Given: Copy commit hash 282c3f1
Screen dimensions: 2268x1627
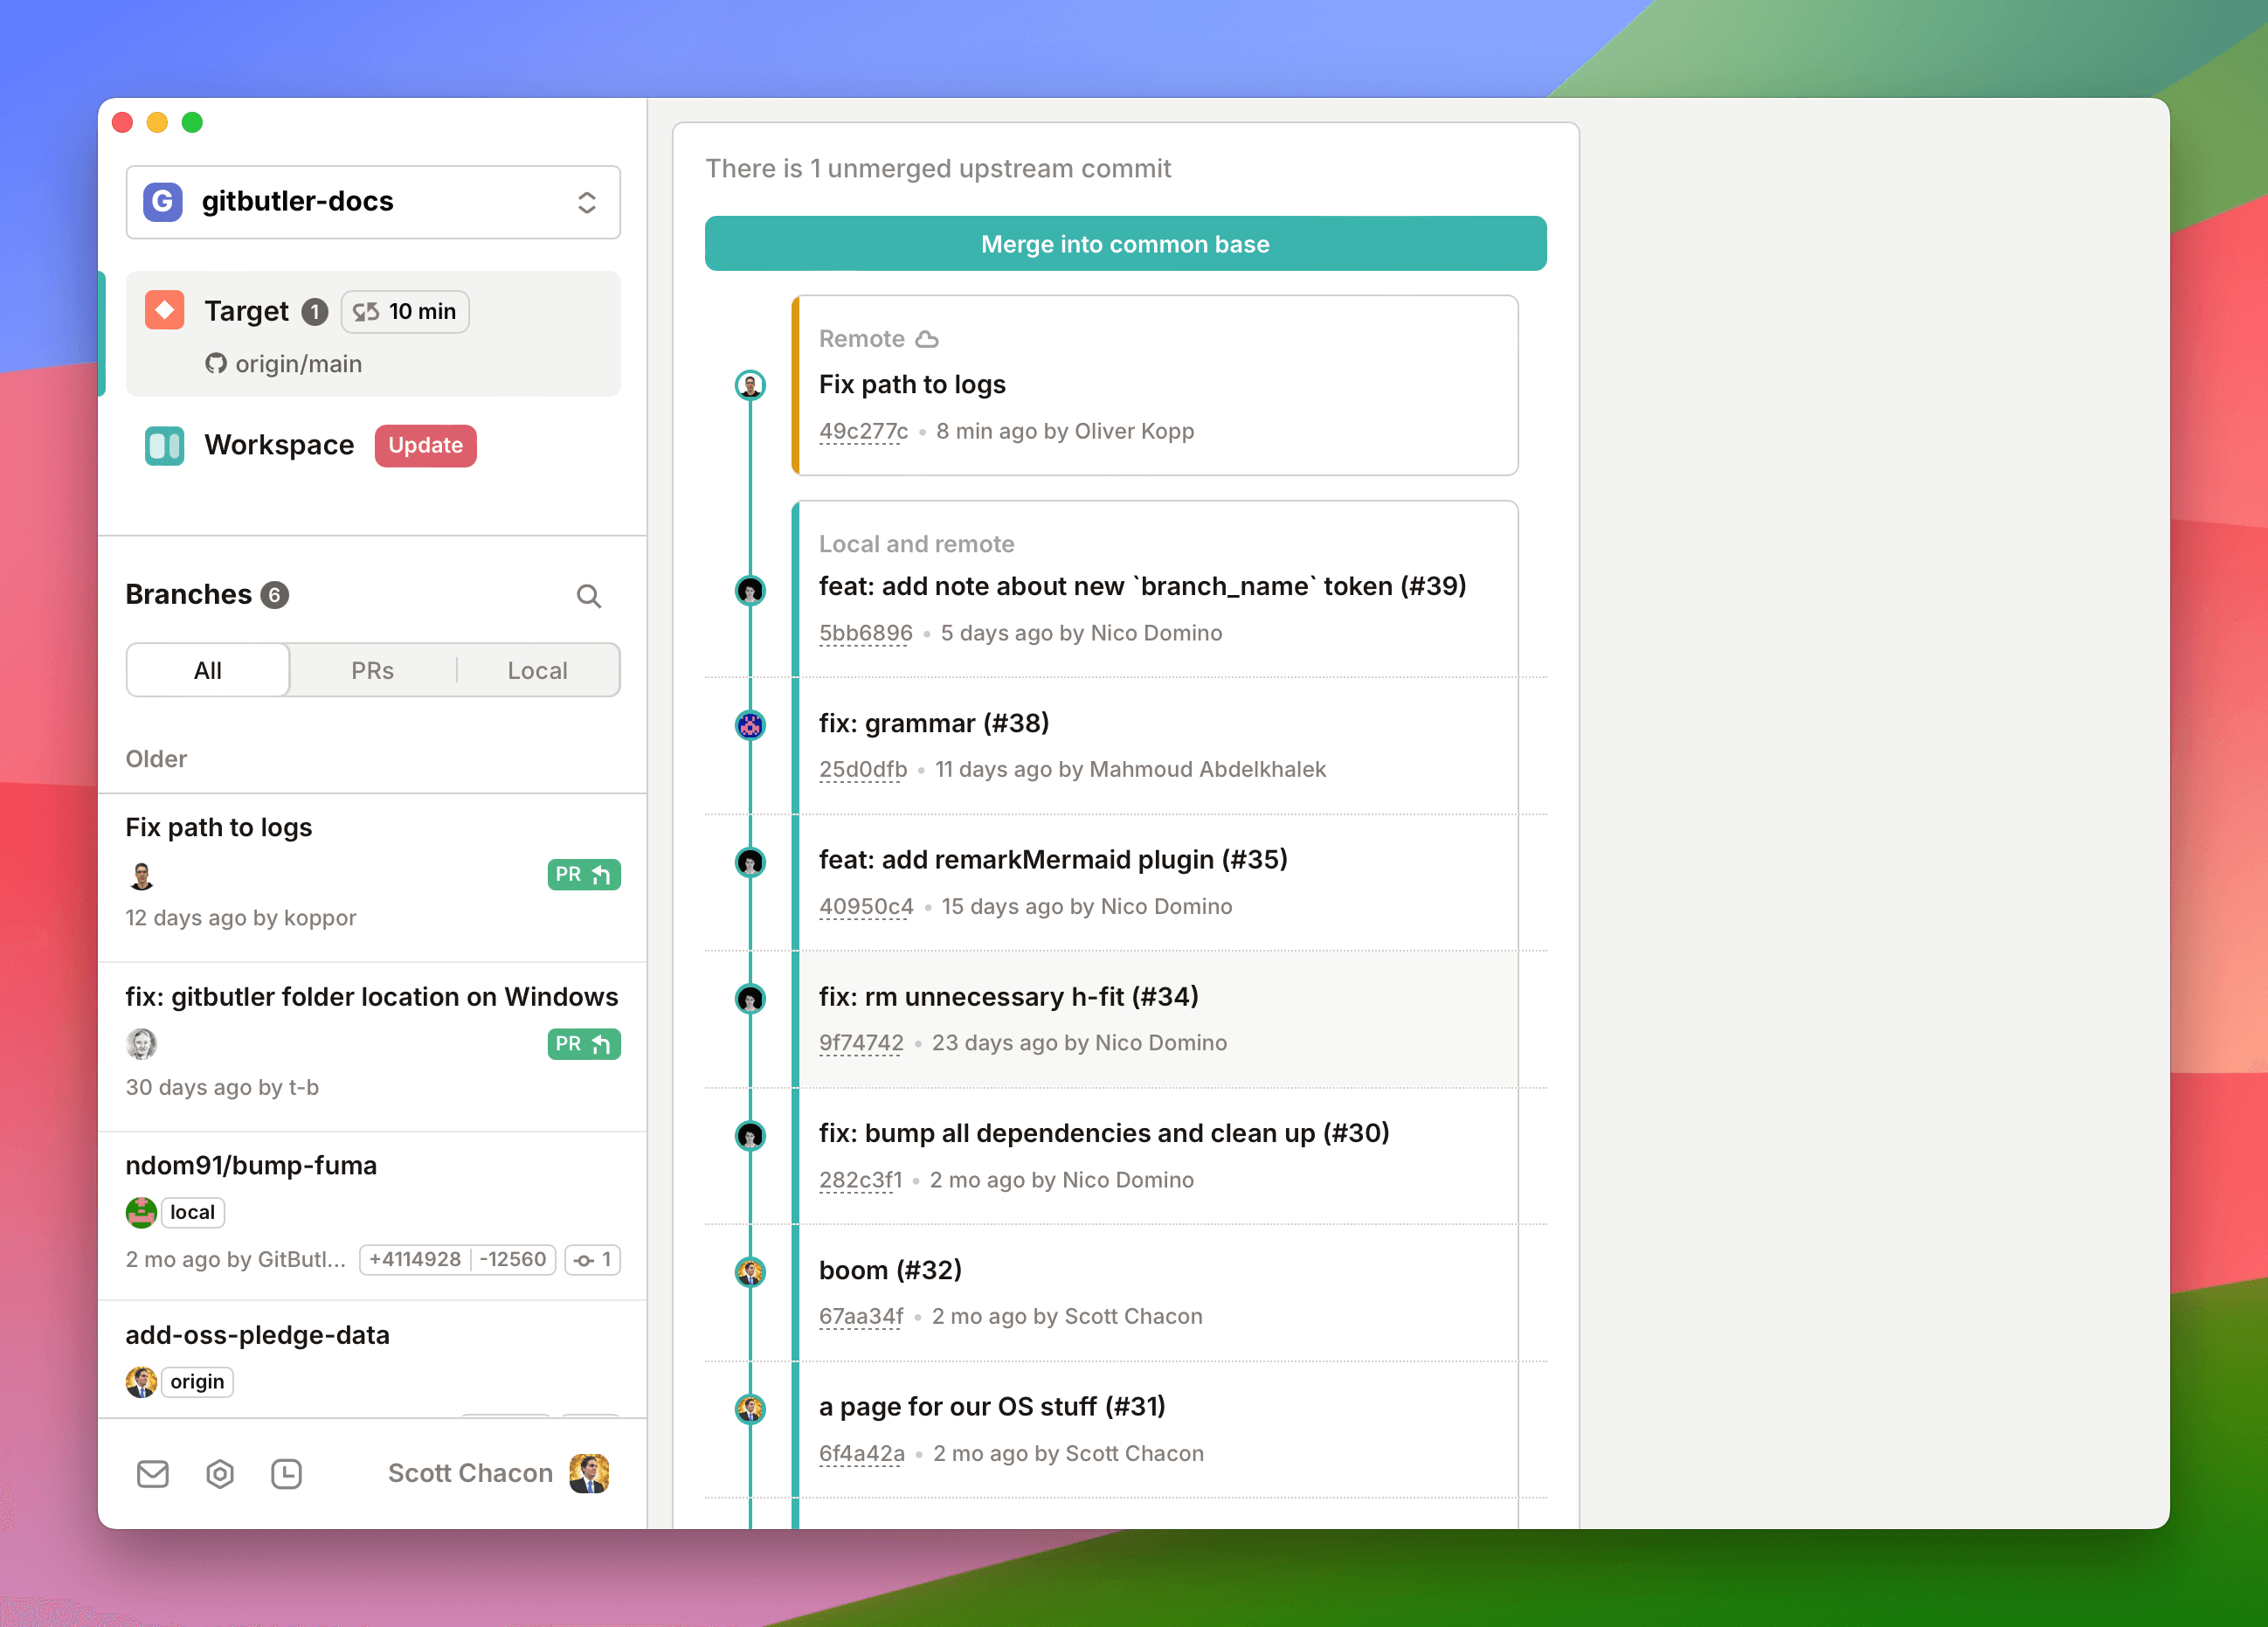Looking at the screenshot, I should (860, 1180).
